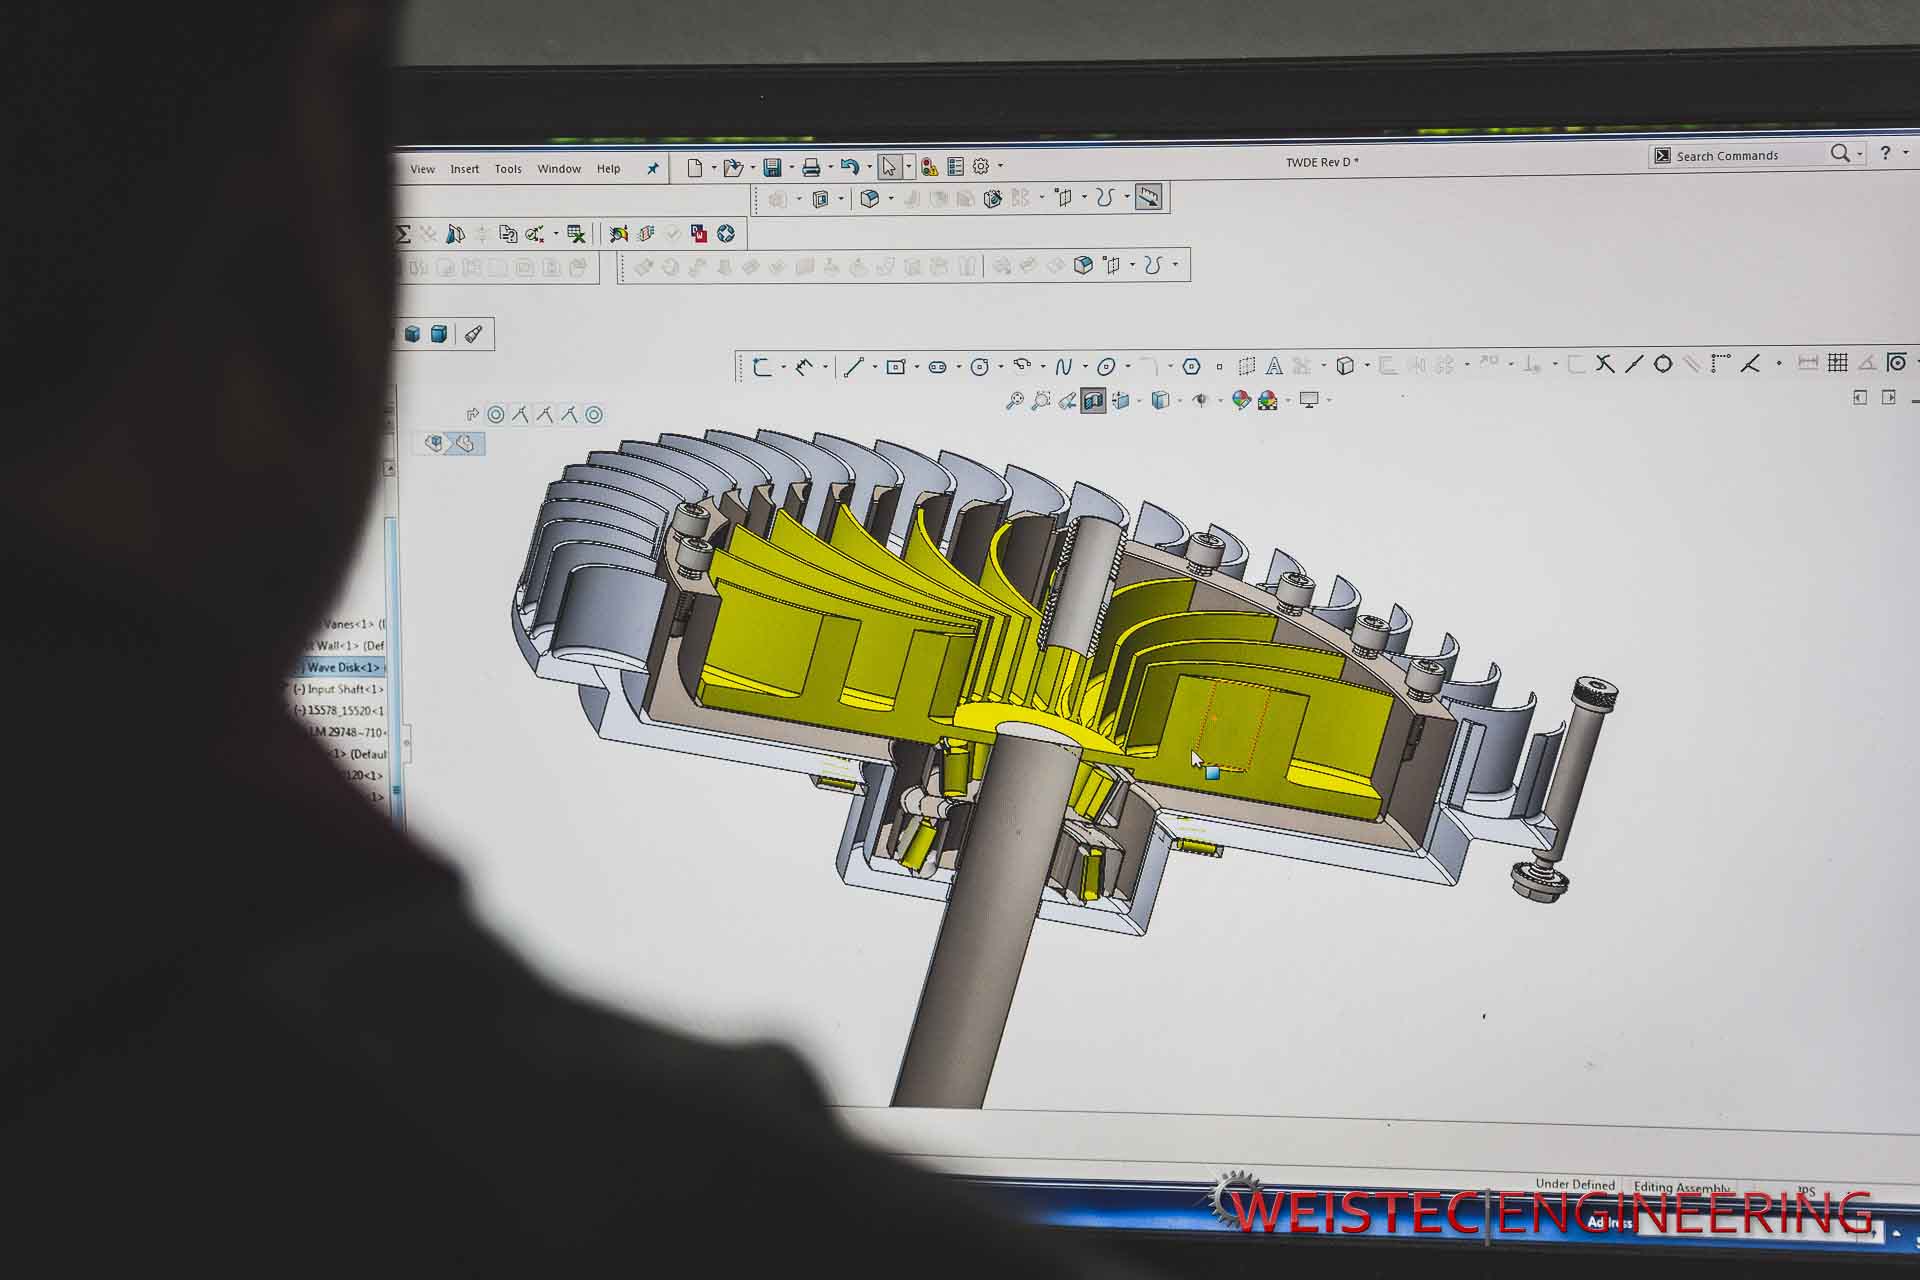Click the File Properties list icon
Viewport: 1920px width, 1280px height.
coord(955,166)
